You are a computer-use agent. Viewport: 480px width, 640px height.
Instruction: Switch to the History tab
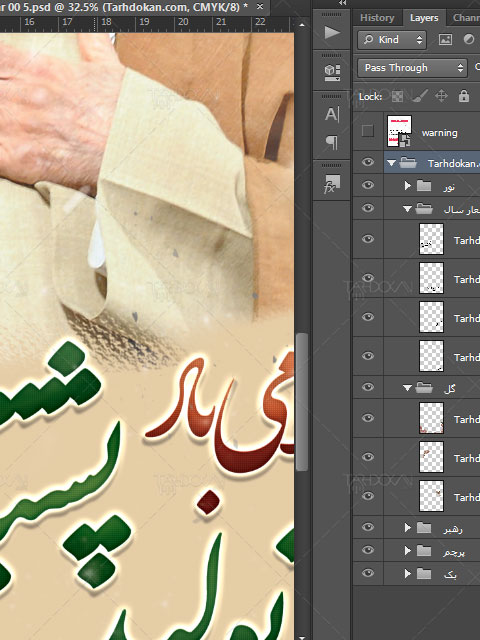(377, 18)
